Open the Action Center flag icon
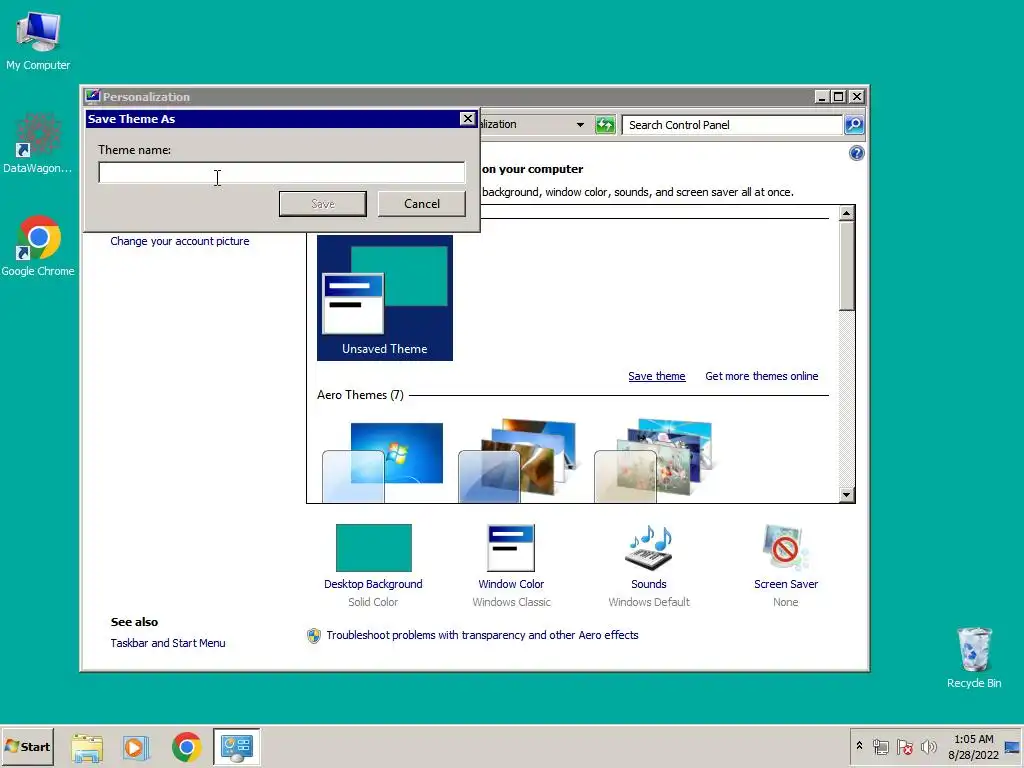The image size is (1024, 768). [904, 747]
